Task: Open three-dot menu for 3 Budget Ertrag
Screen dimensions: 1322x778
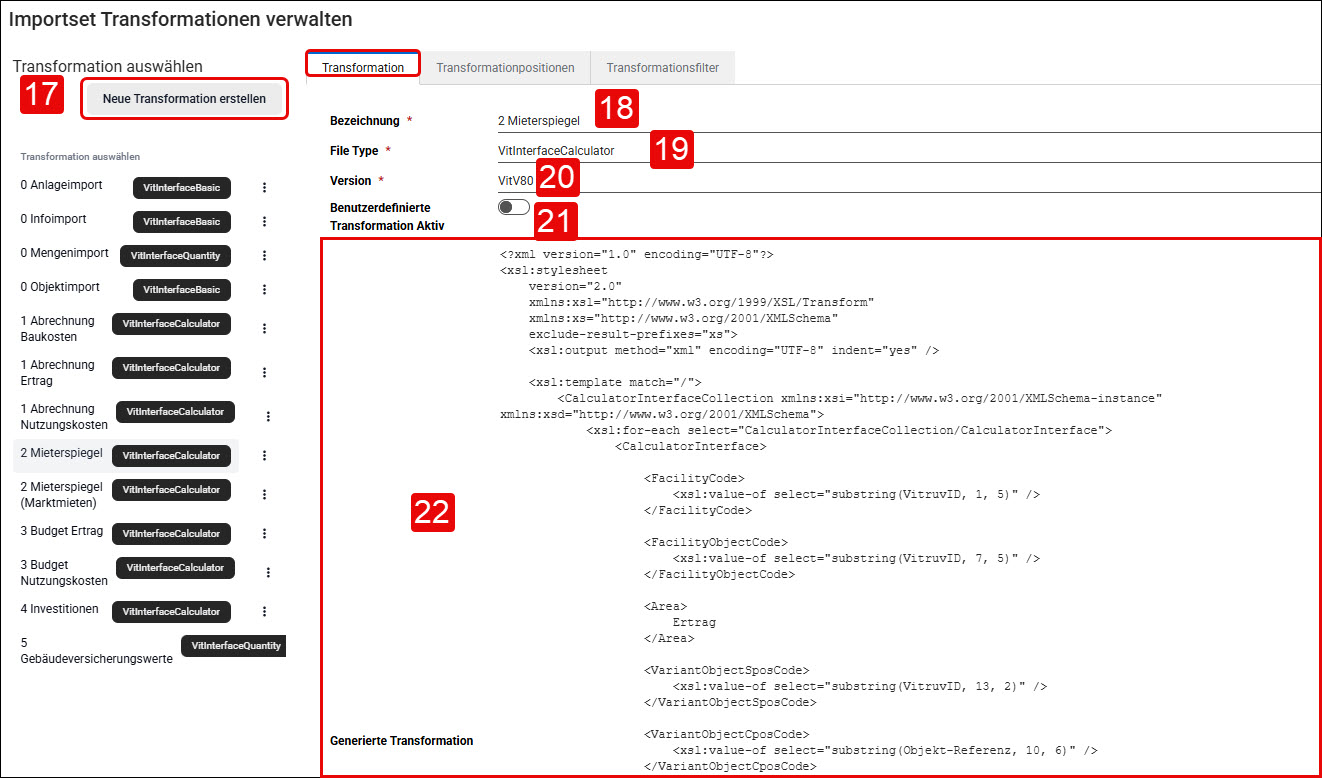Action: coord(264,533)
